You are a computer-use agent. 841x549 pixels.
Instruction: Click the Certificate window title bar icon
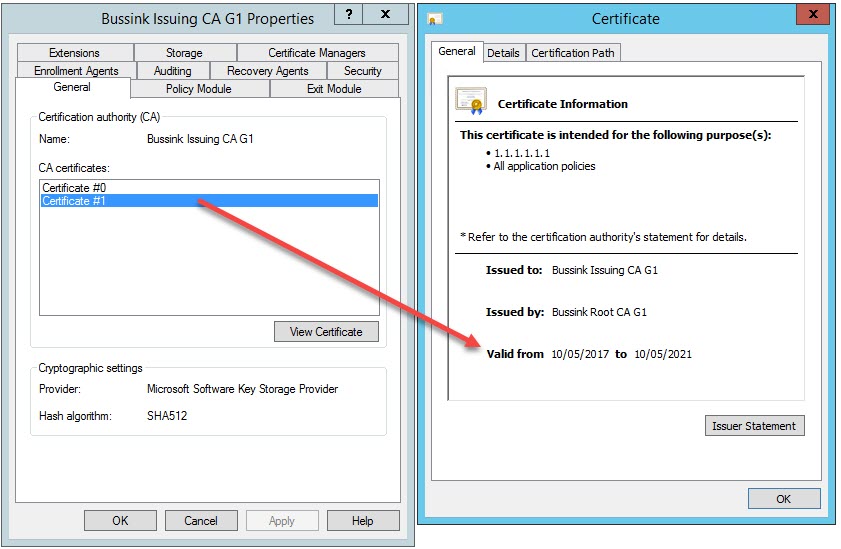point(436,19)
